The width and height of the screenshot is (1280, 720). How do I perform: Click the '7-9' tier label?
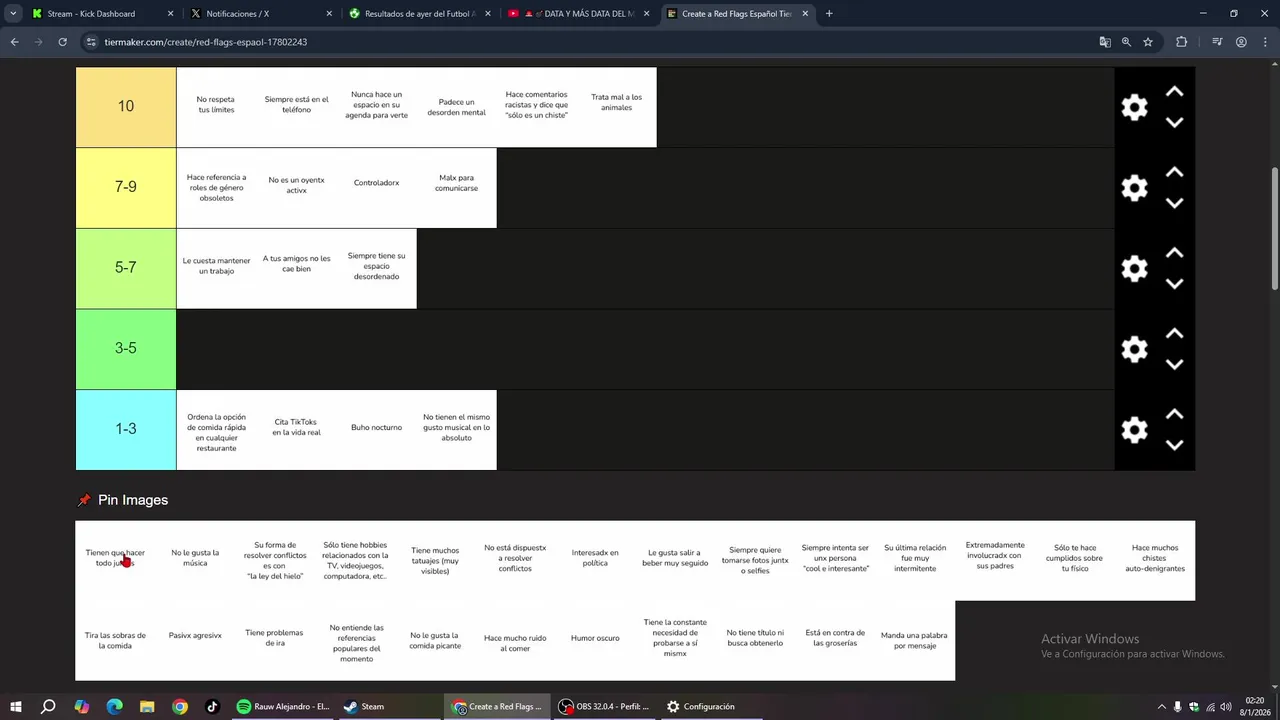(126, 188)
